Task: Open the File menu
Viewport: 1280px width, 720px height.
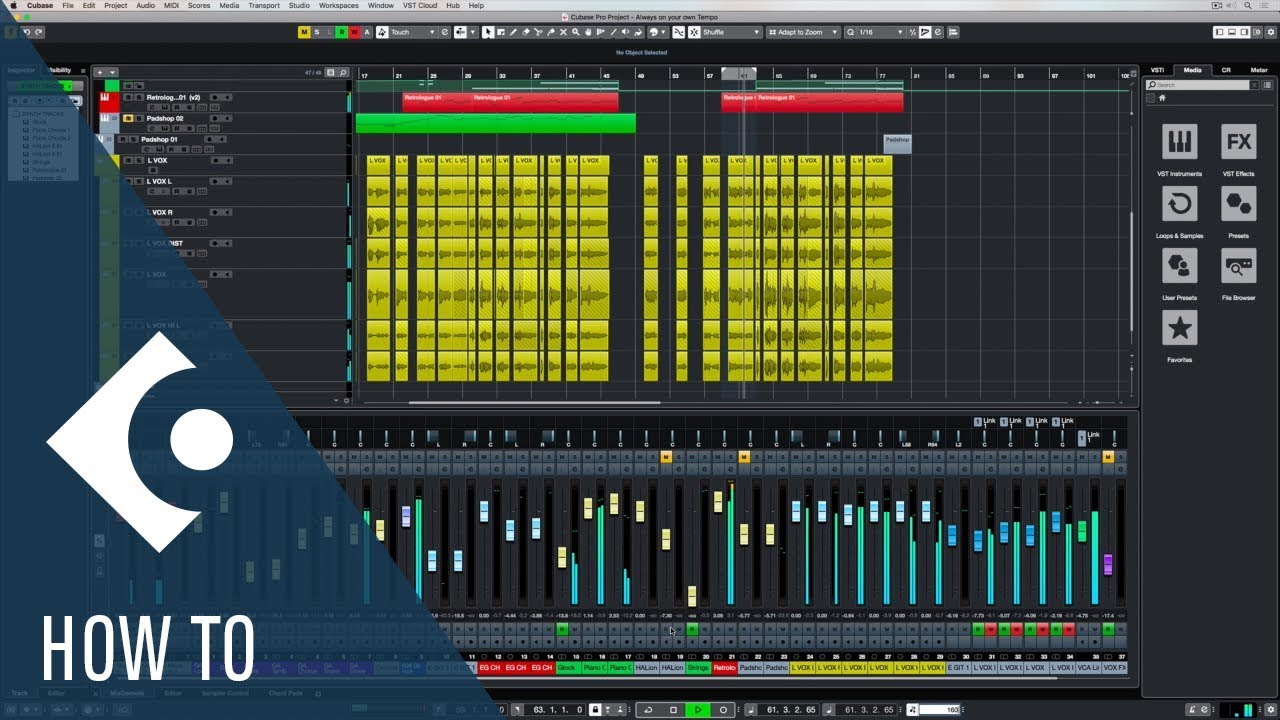Action: pos(68,5)
